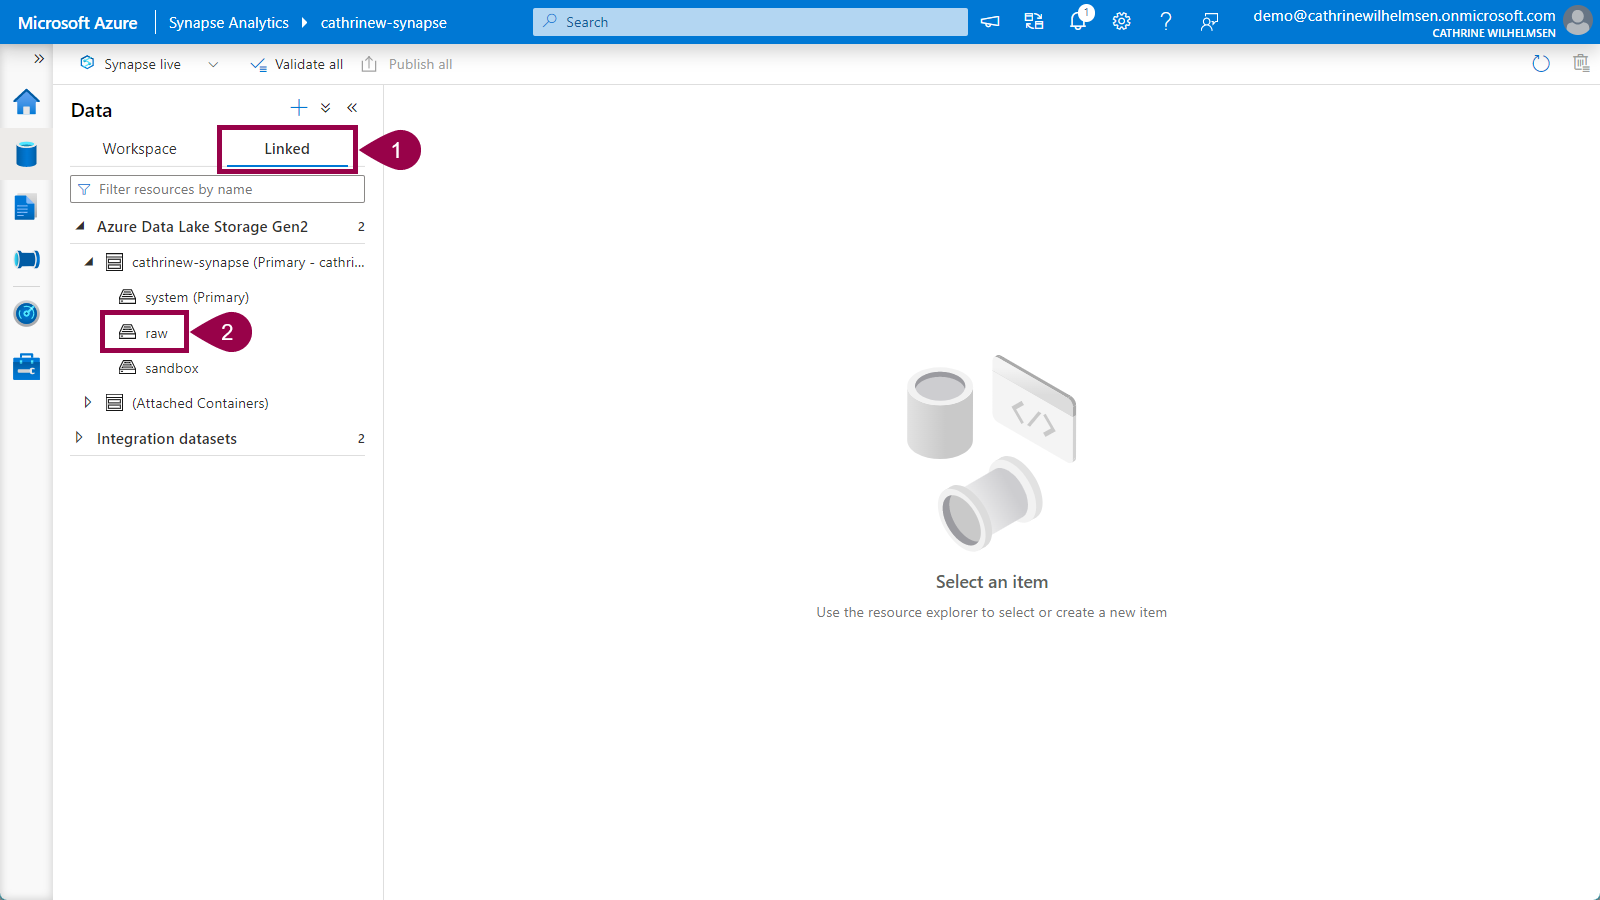Click the refresh icon in toolbar
This screenshot has height=900, width=1600.
click(x=1541, y=64)
